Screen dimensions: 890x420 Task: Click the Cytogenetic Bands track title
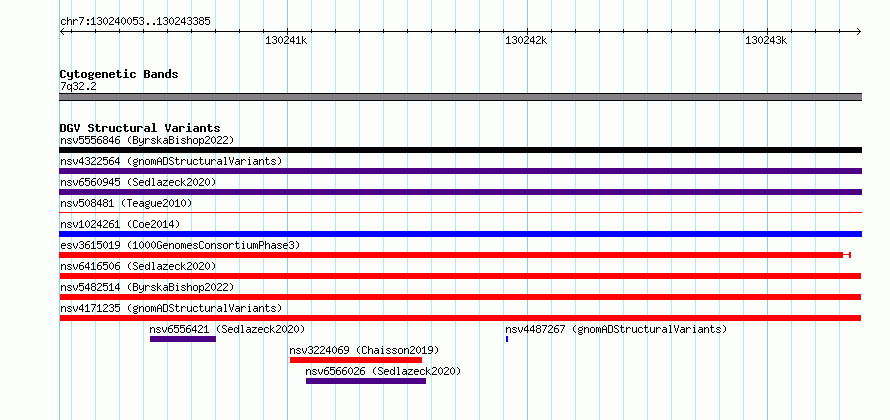click(119, 74)
